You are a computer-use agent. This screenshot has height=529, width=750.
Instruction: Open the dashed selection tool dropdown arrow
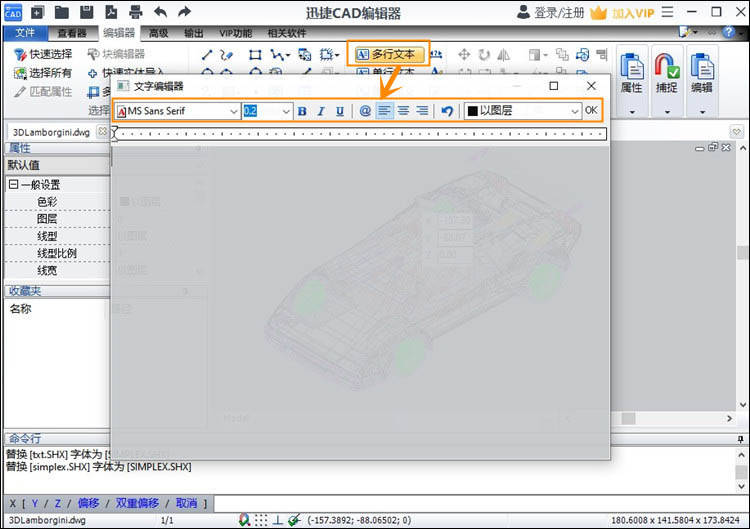point(337,55)
